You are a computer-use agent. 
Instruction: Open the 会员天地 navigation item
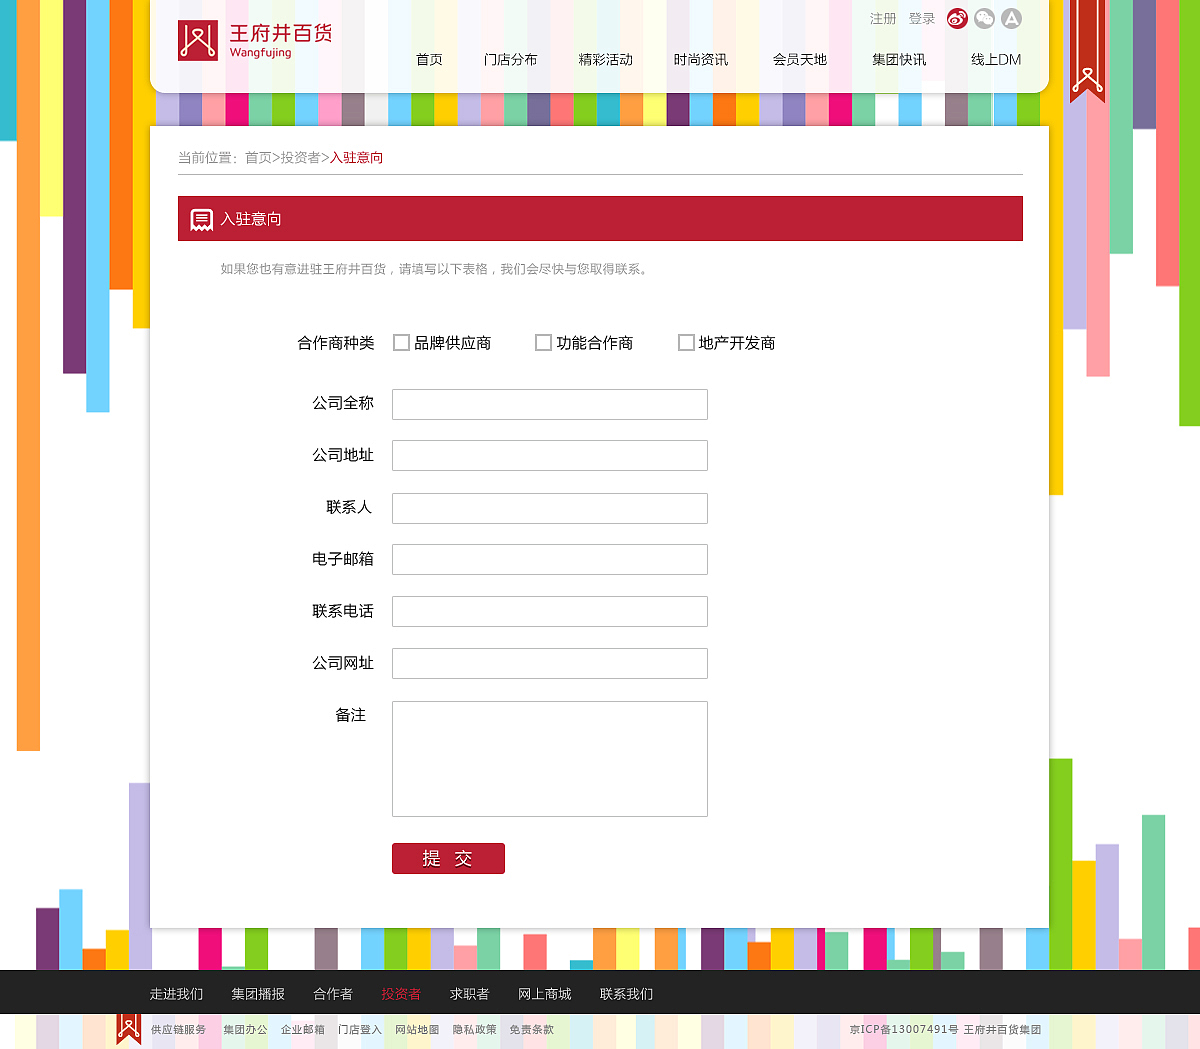(x=800, y=60)
